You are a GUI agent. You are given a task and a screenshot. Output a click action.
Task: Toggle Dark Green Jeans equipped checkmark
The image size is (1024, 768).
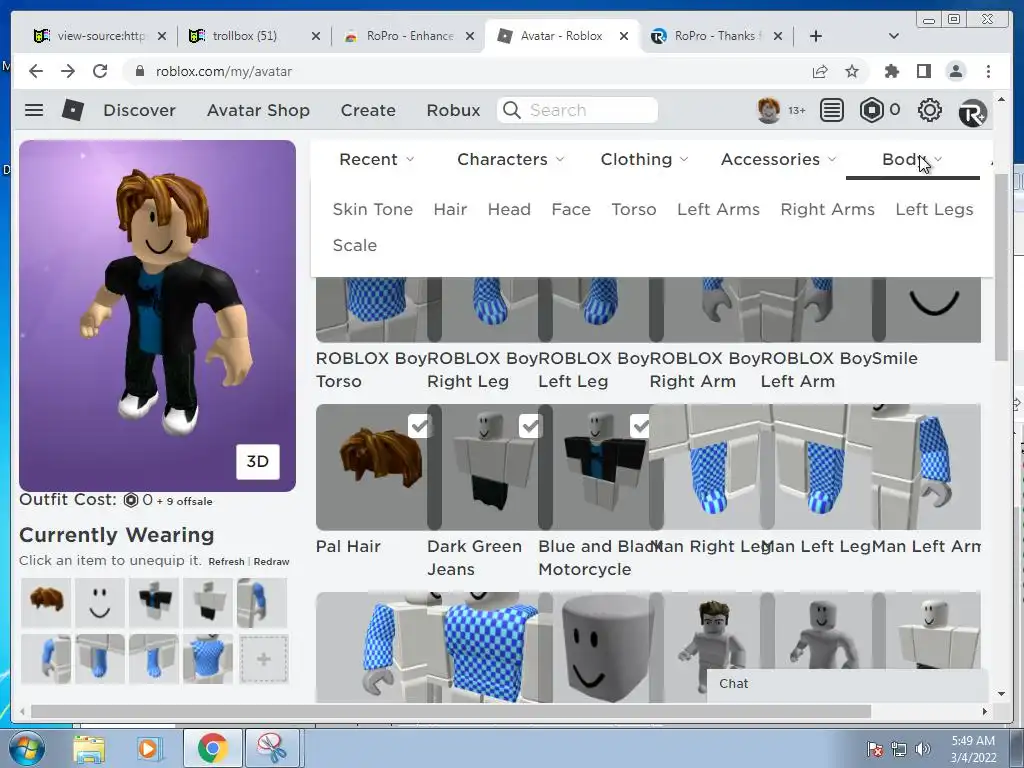point(530,426)
